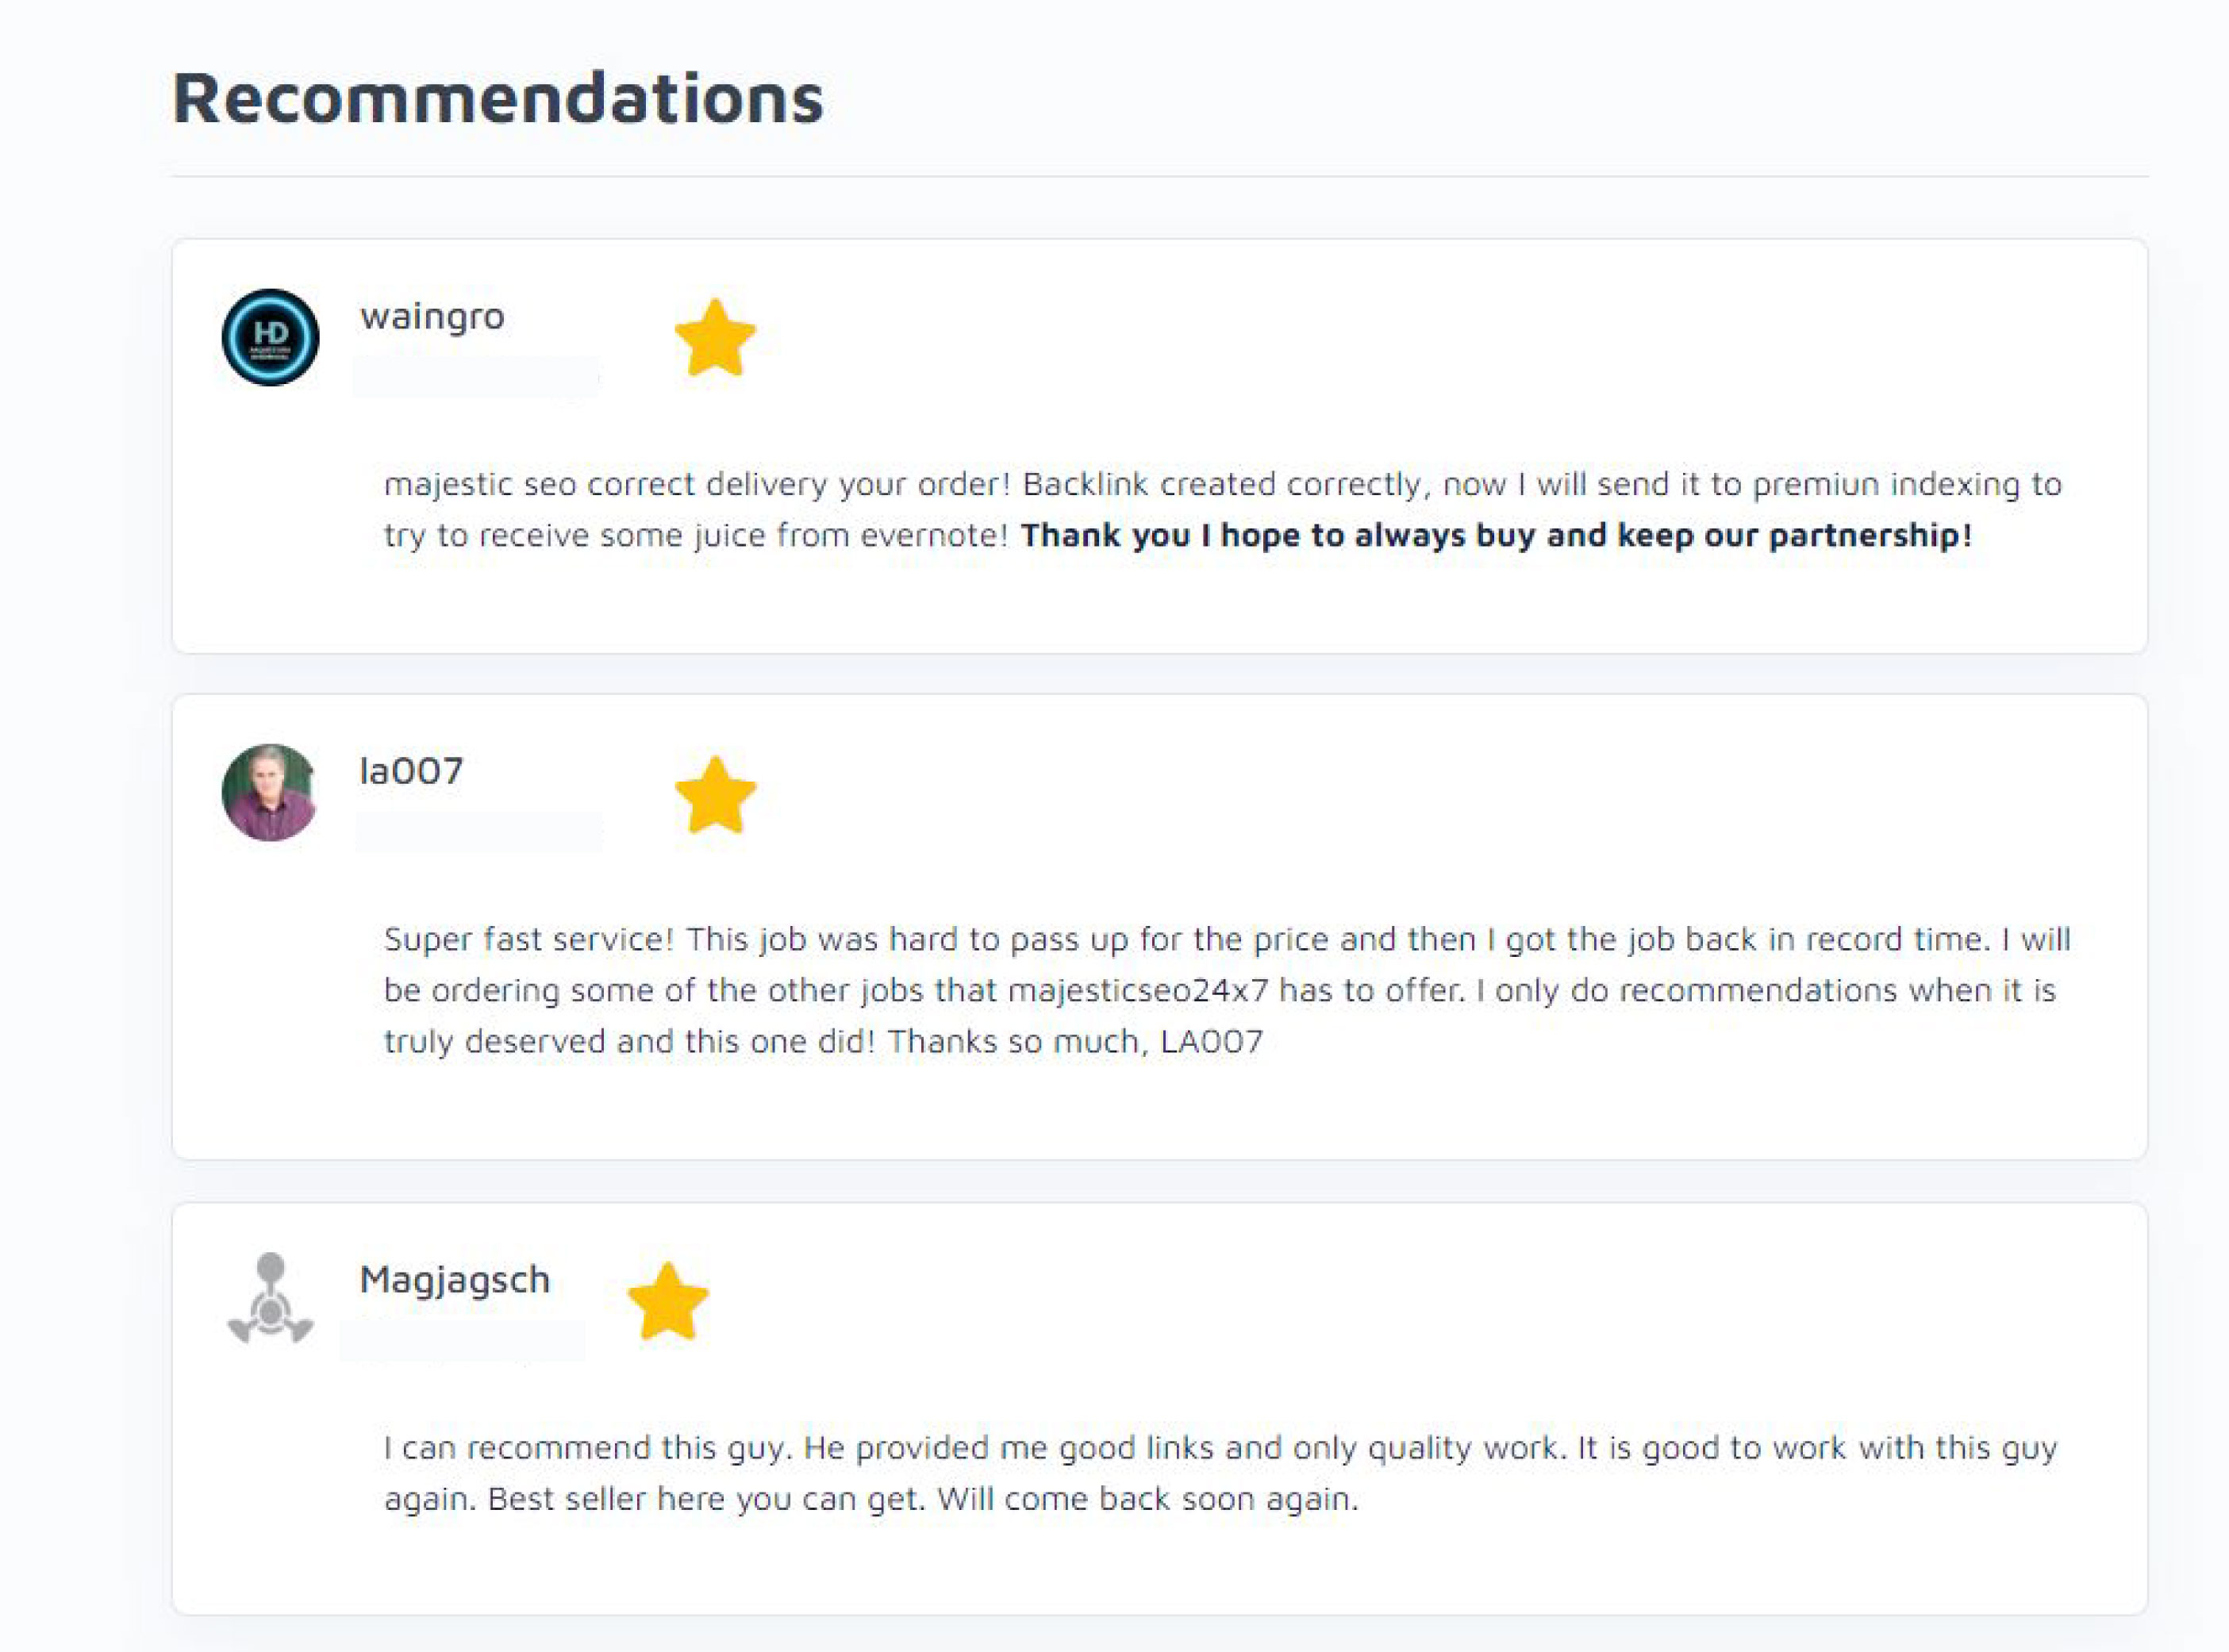Viewport: 2229px width, 1652px height.
Task: Click the bold "Thank you I hope" sentence
Action: 1495,535
